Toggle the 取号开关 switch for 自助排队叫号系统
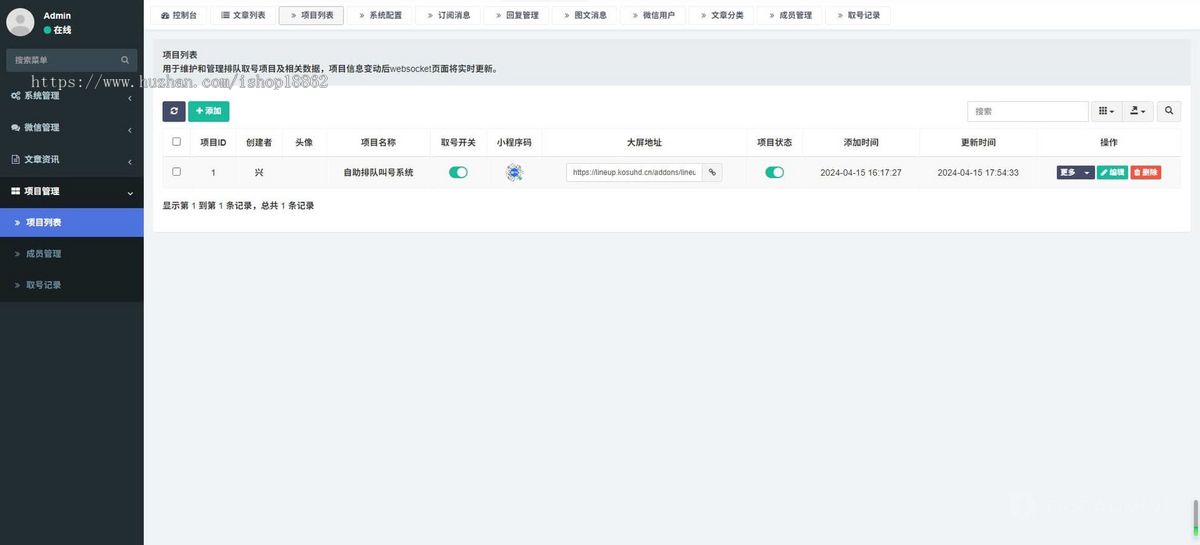 458,172
